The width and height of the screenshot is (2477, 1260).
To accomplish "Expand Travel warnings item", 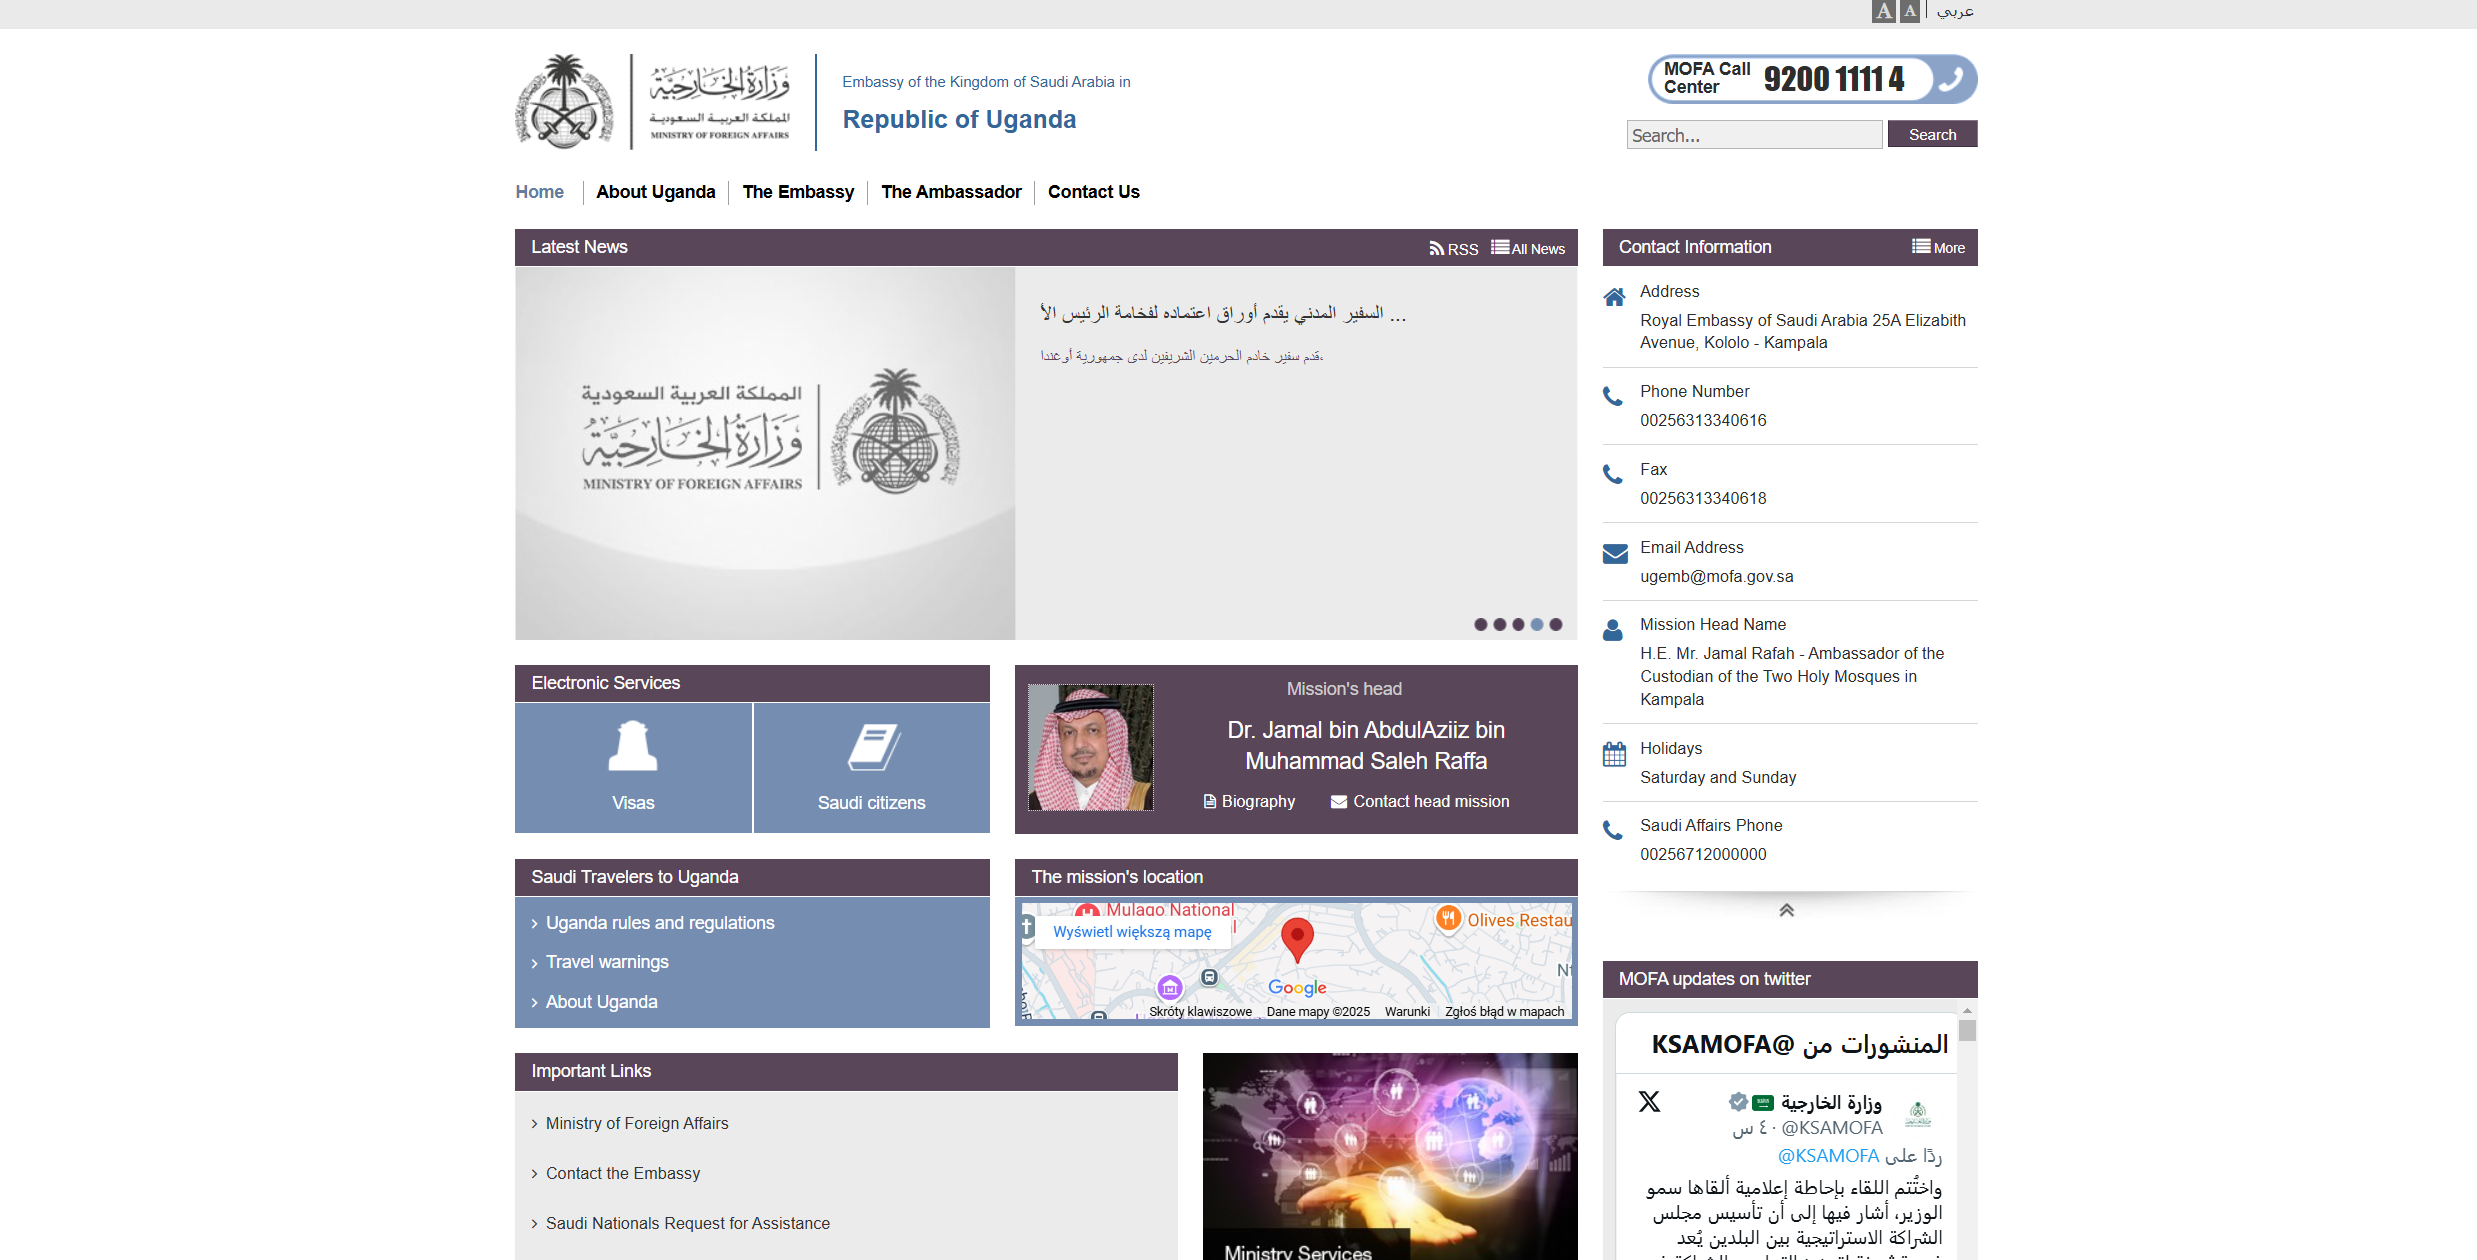I will pyautogui.click(x=607, y=962).
